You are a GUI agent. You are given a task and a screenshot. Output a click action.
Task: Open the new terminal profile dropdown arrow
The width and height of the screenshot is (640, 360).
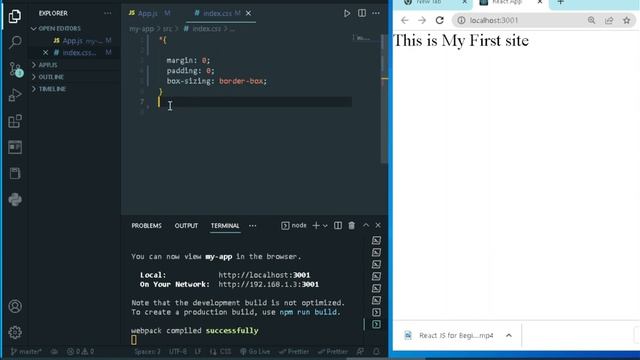(x=325, y=226)
